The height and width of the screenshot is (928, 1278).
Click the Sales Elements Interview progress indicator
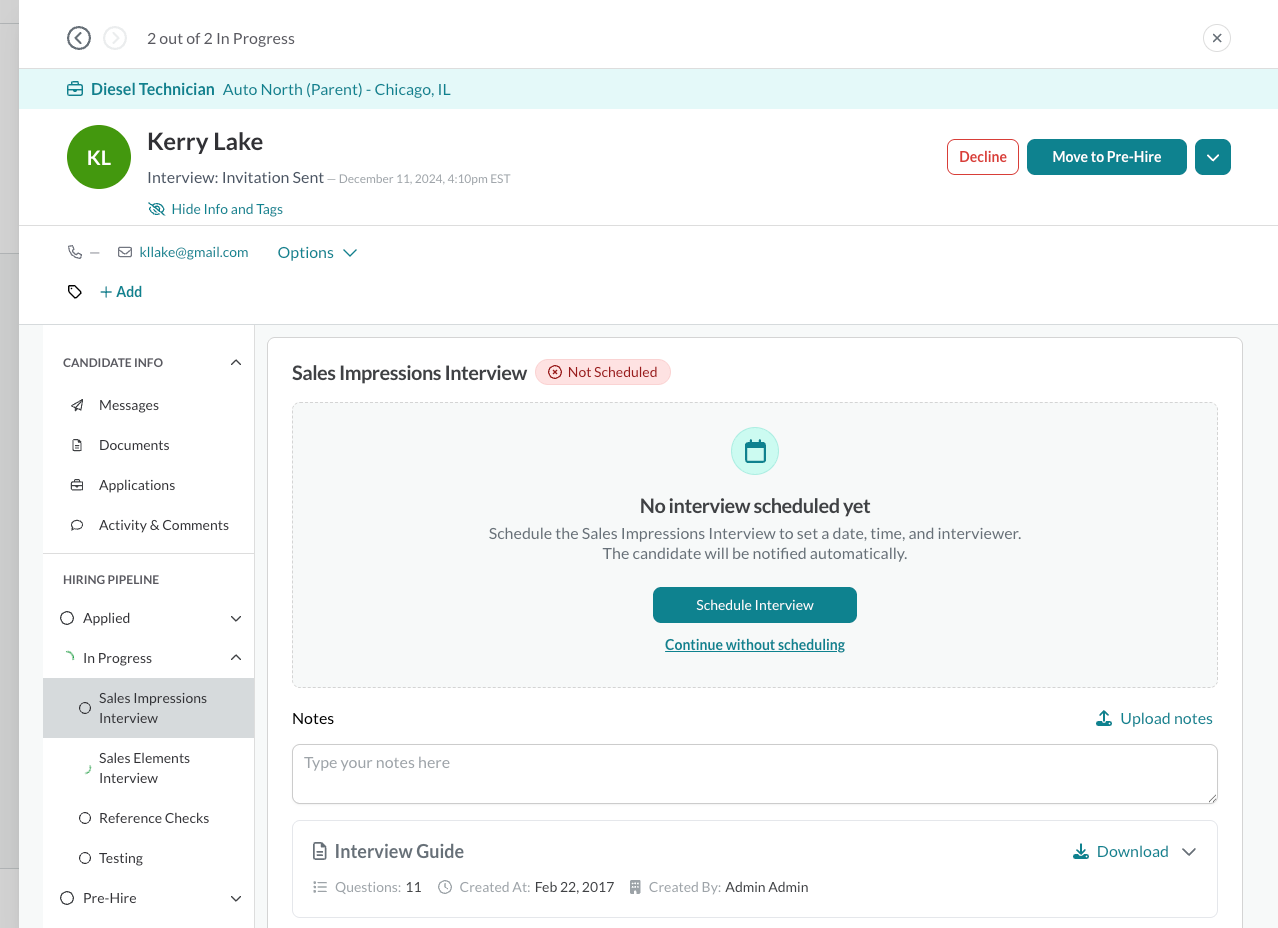(87, 769)
